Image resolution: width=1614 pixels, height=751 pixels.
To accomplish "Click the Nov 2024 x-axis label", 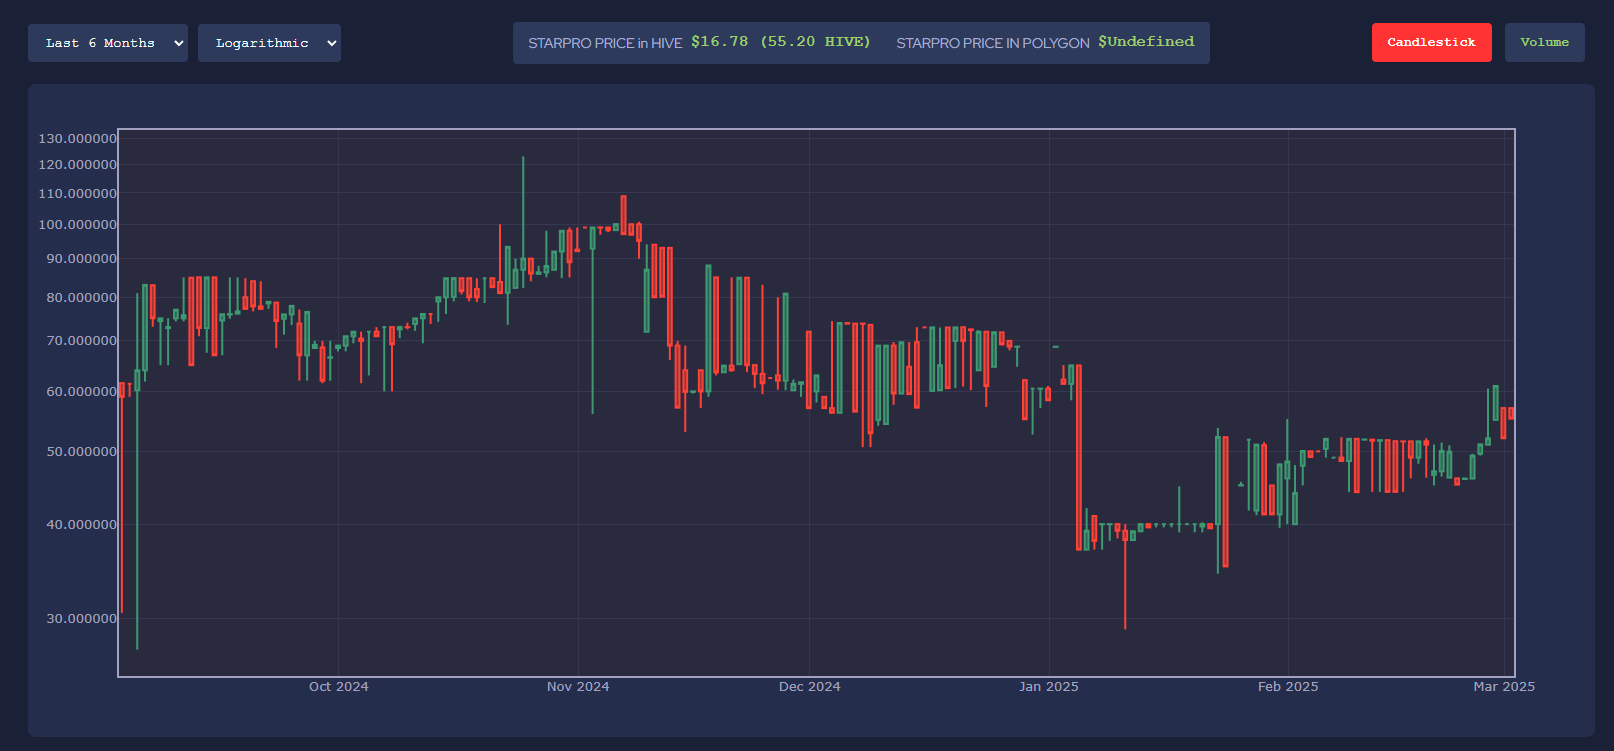I will click(x=578, y=686).
